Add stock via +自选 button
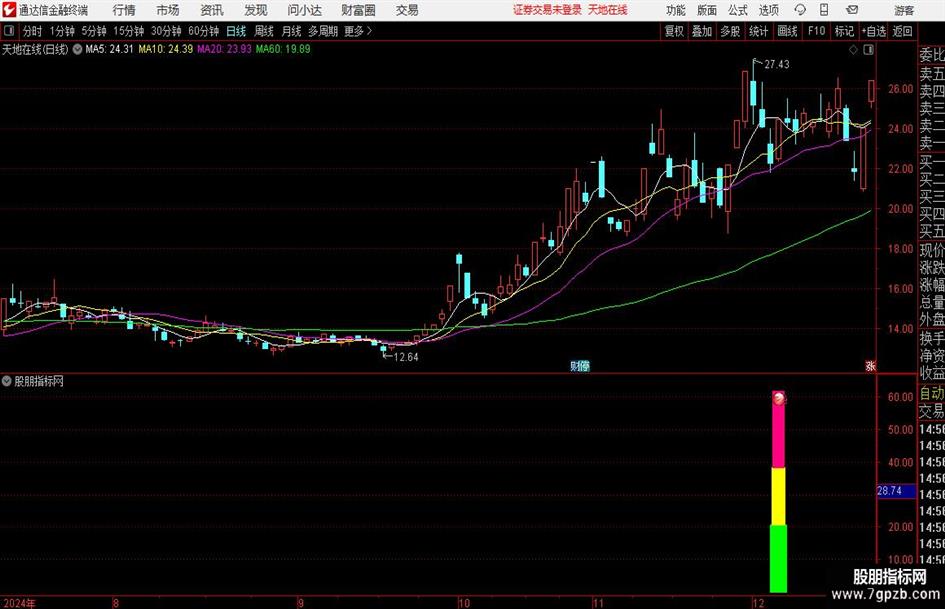Viewport: 945px width, 609px height. point(874,31)
